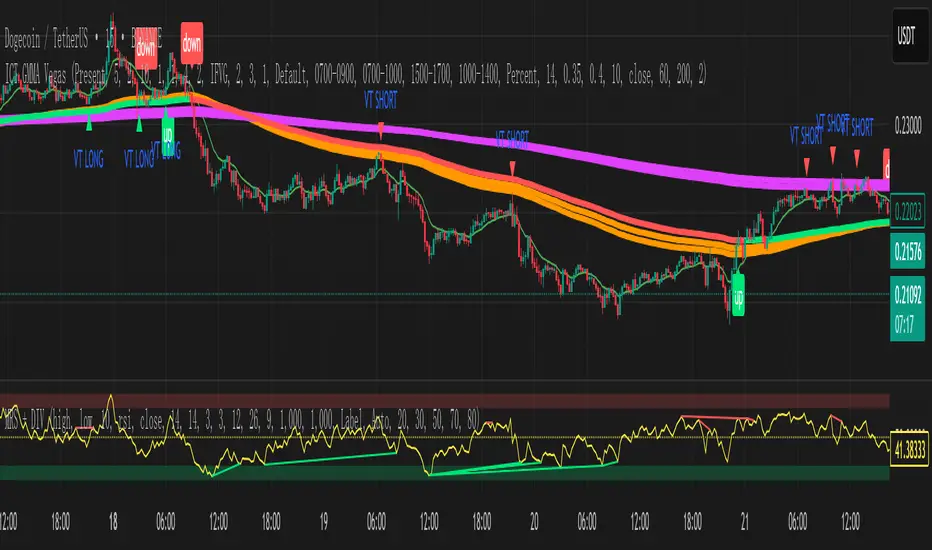932x550 pixels.
Task: Click the 41.38333 RSI value tag
Action: (909, 450)
